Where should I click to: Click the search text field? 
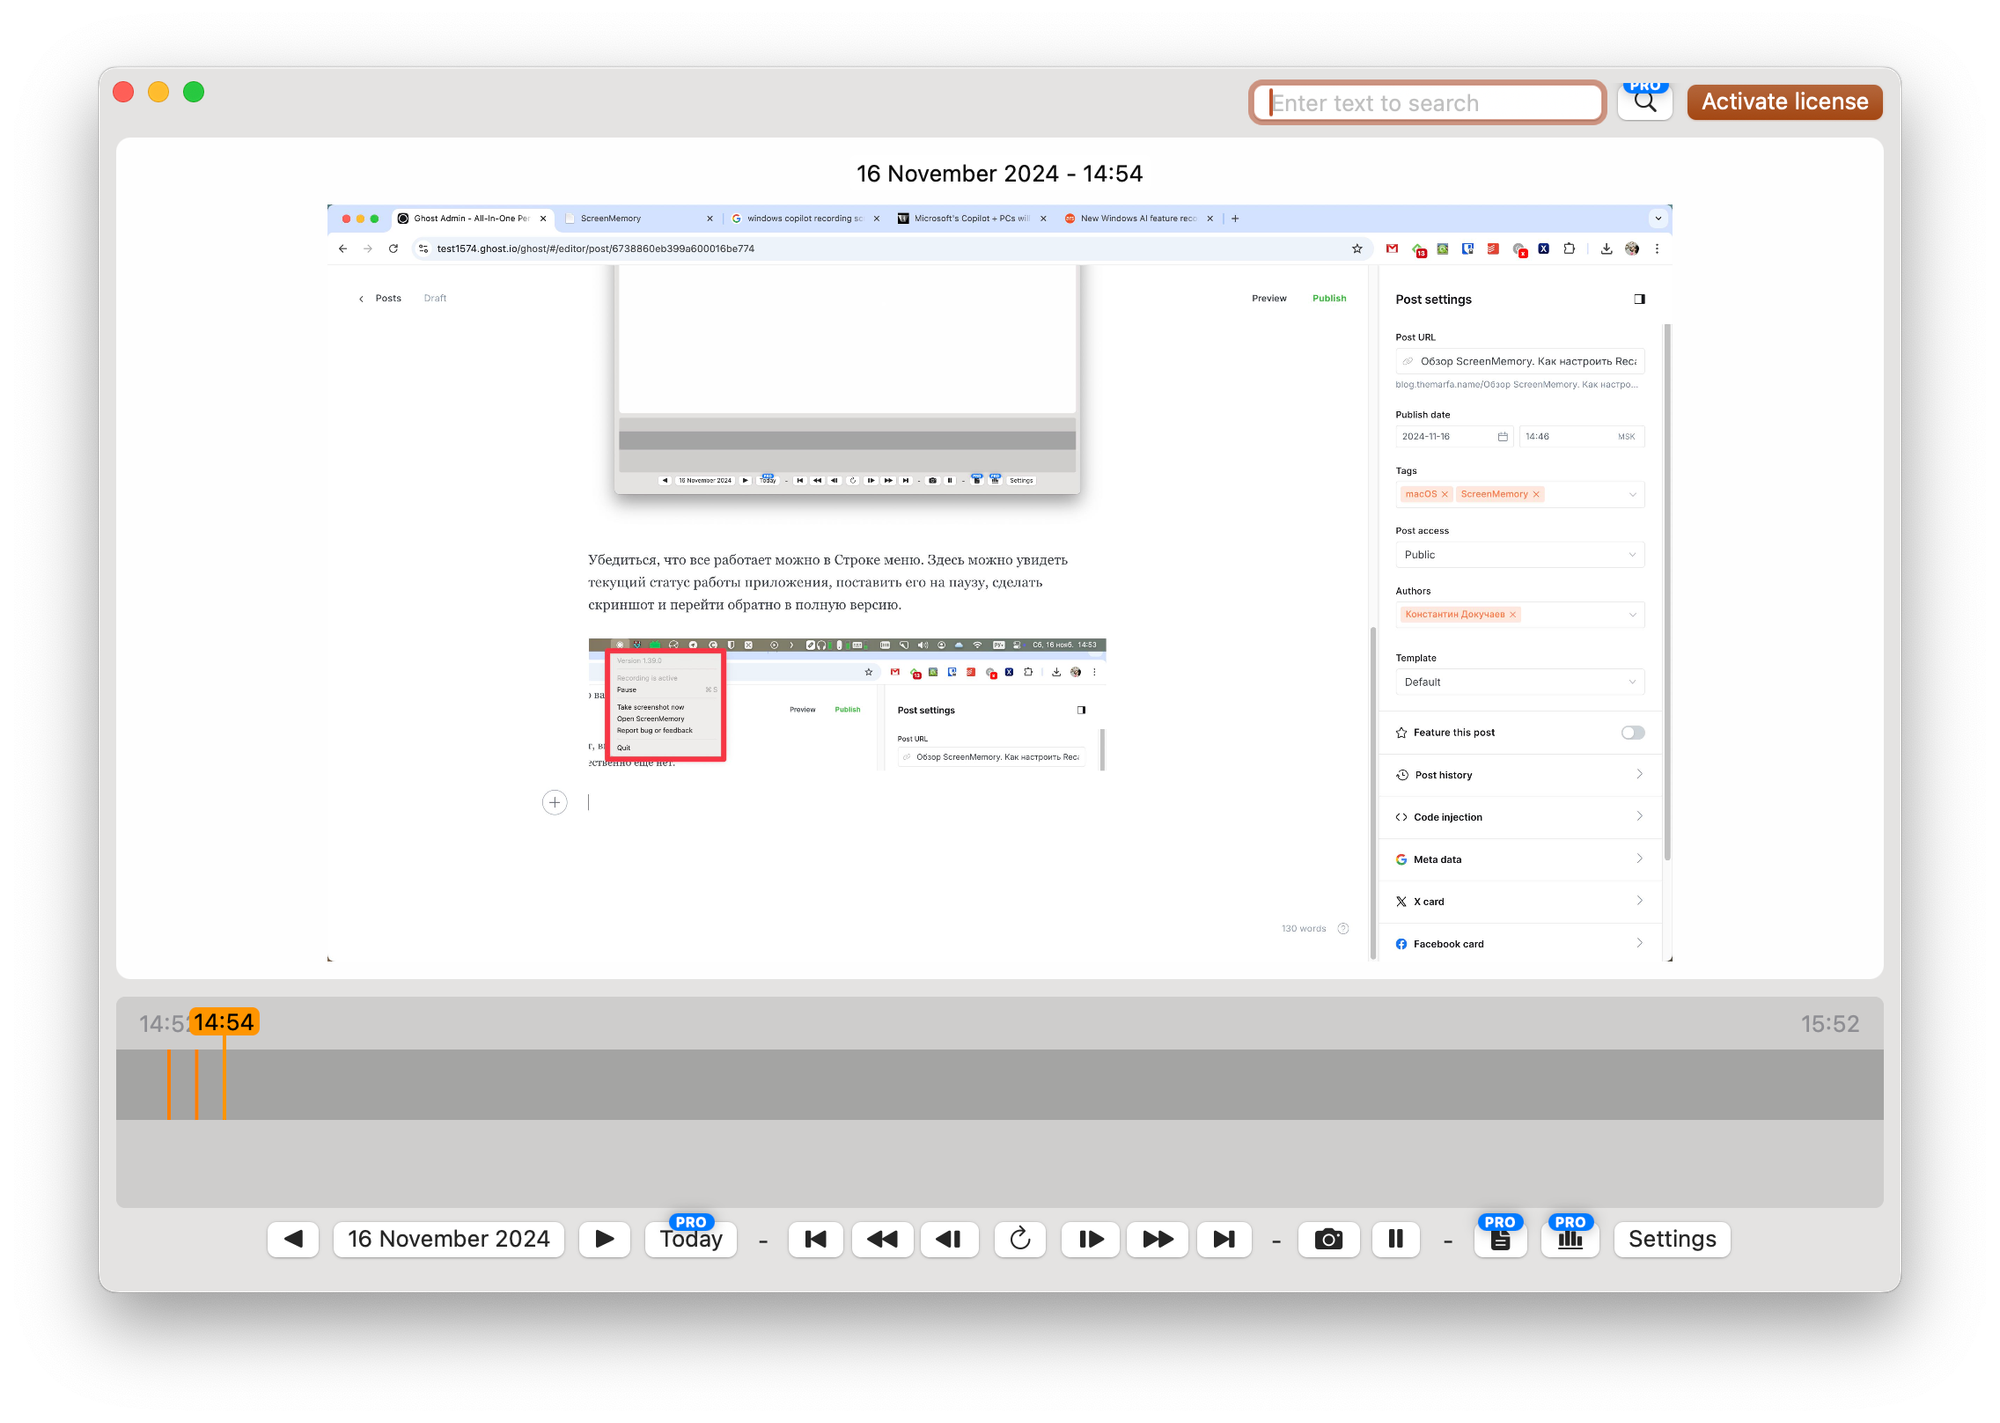click(1427, 103)
